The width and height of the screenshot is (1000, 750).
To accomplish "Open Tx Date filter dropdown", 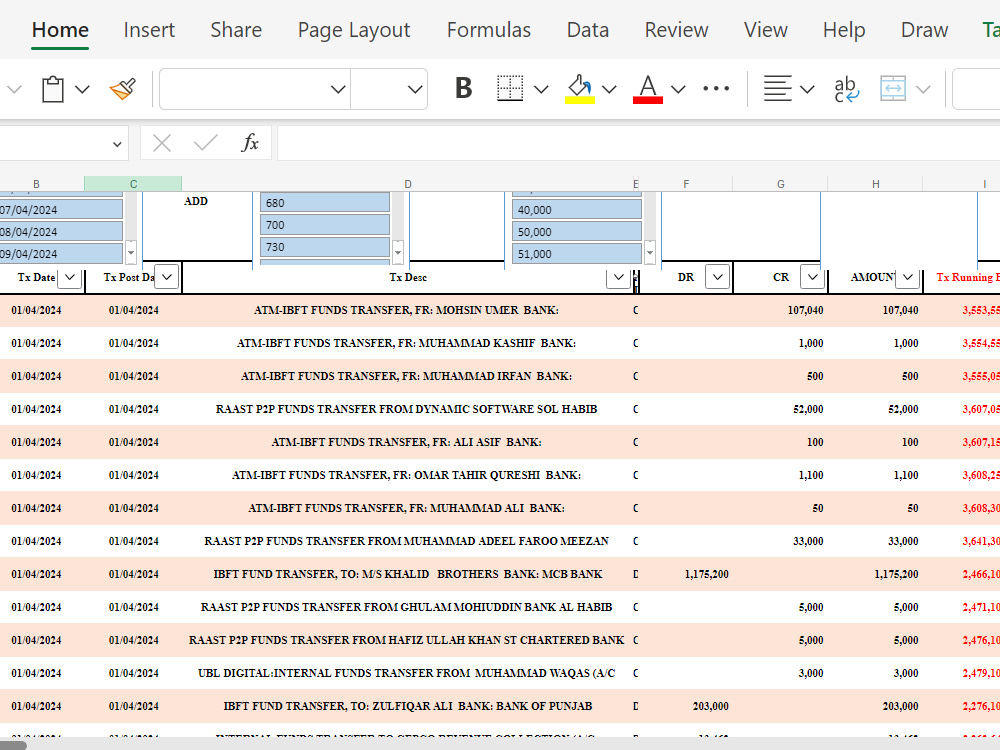I will (70, 277).
